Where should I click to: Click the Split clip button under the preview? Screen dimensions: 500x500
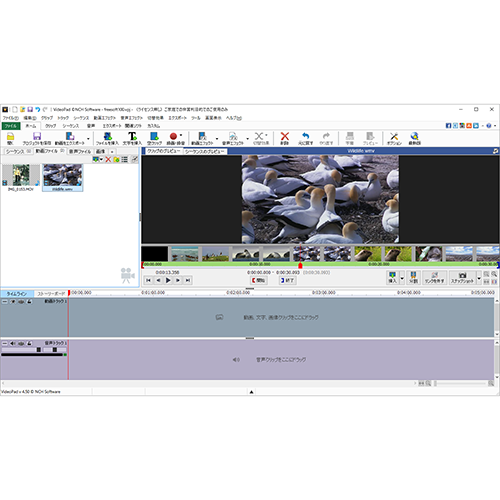click(x=413, y=277)
